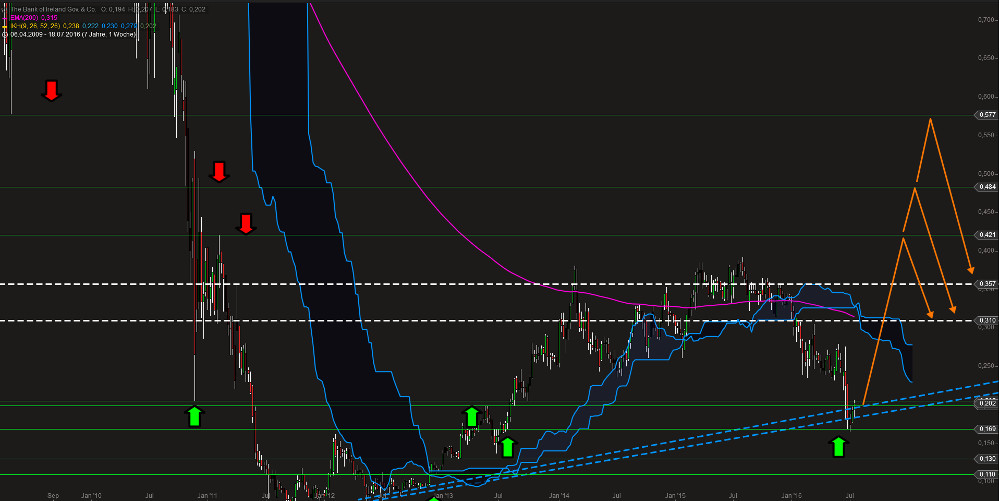Click the Jan'16 time axis label
The width and height of the screenshot is (1000, 501).
click(x=791, y=495)
